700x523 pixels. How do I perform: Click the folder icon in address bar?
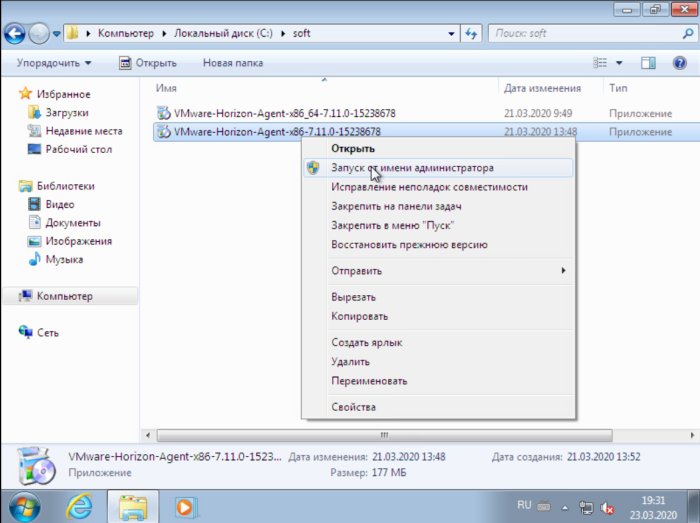[x=72, y=33]
